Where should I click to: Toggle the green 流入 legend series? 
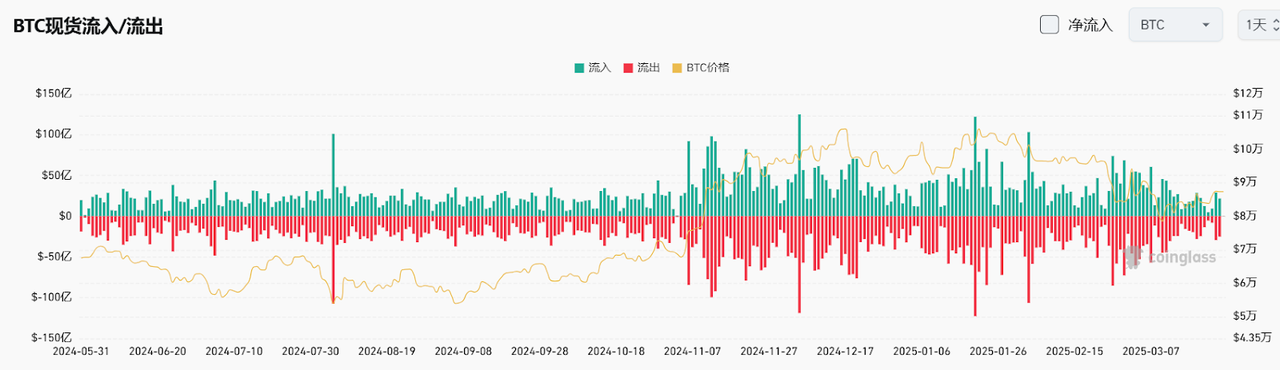click(x=592, y=68)
